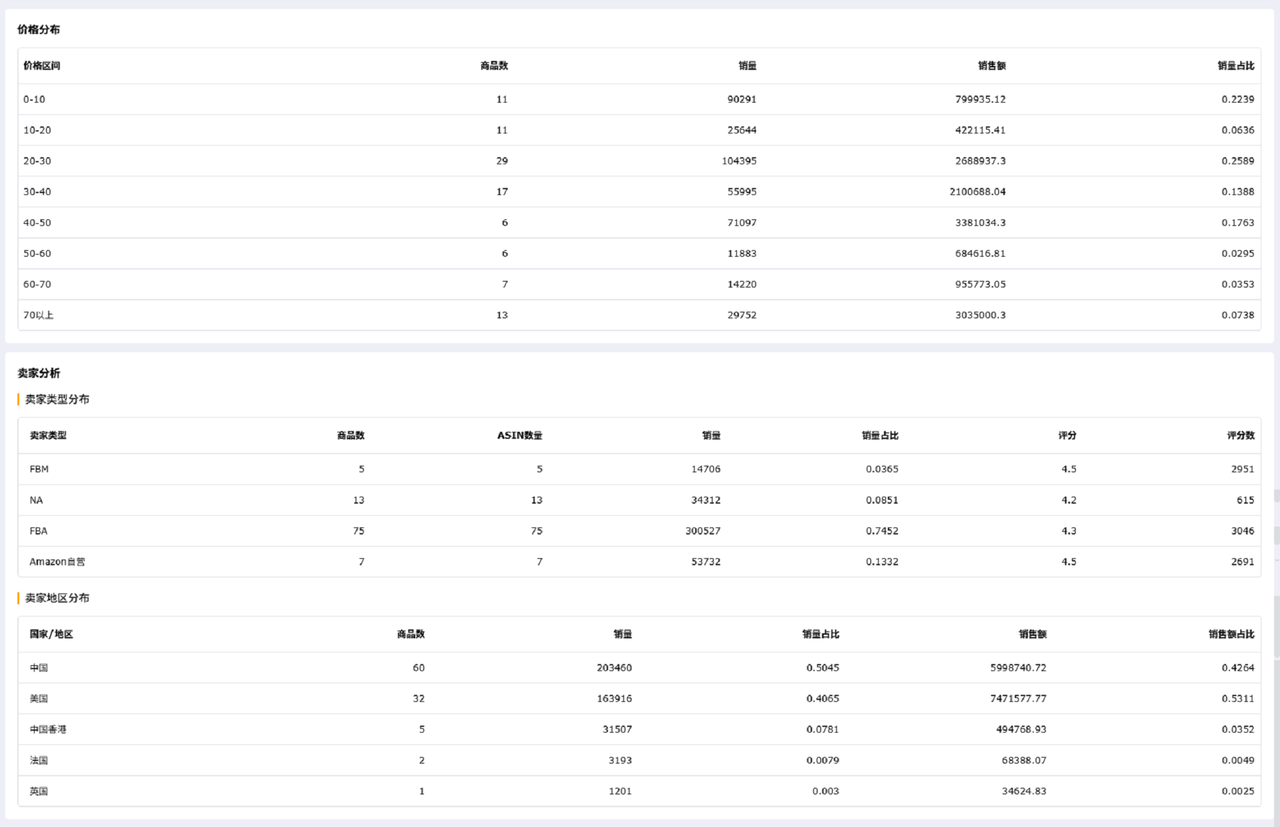
Task: Select the rating count value 2951
Action: coord(1243,469)
